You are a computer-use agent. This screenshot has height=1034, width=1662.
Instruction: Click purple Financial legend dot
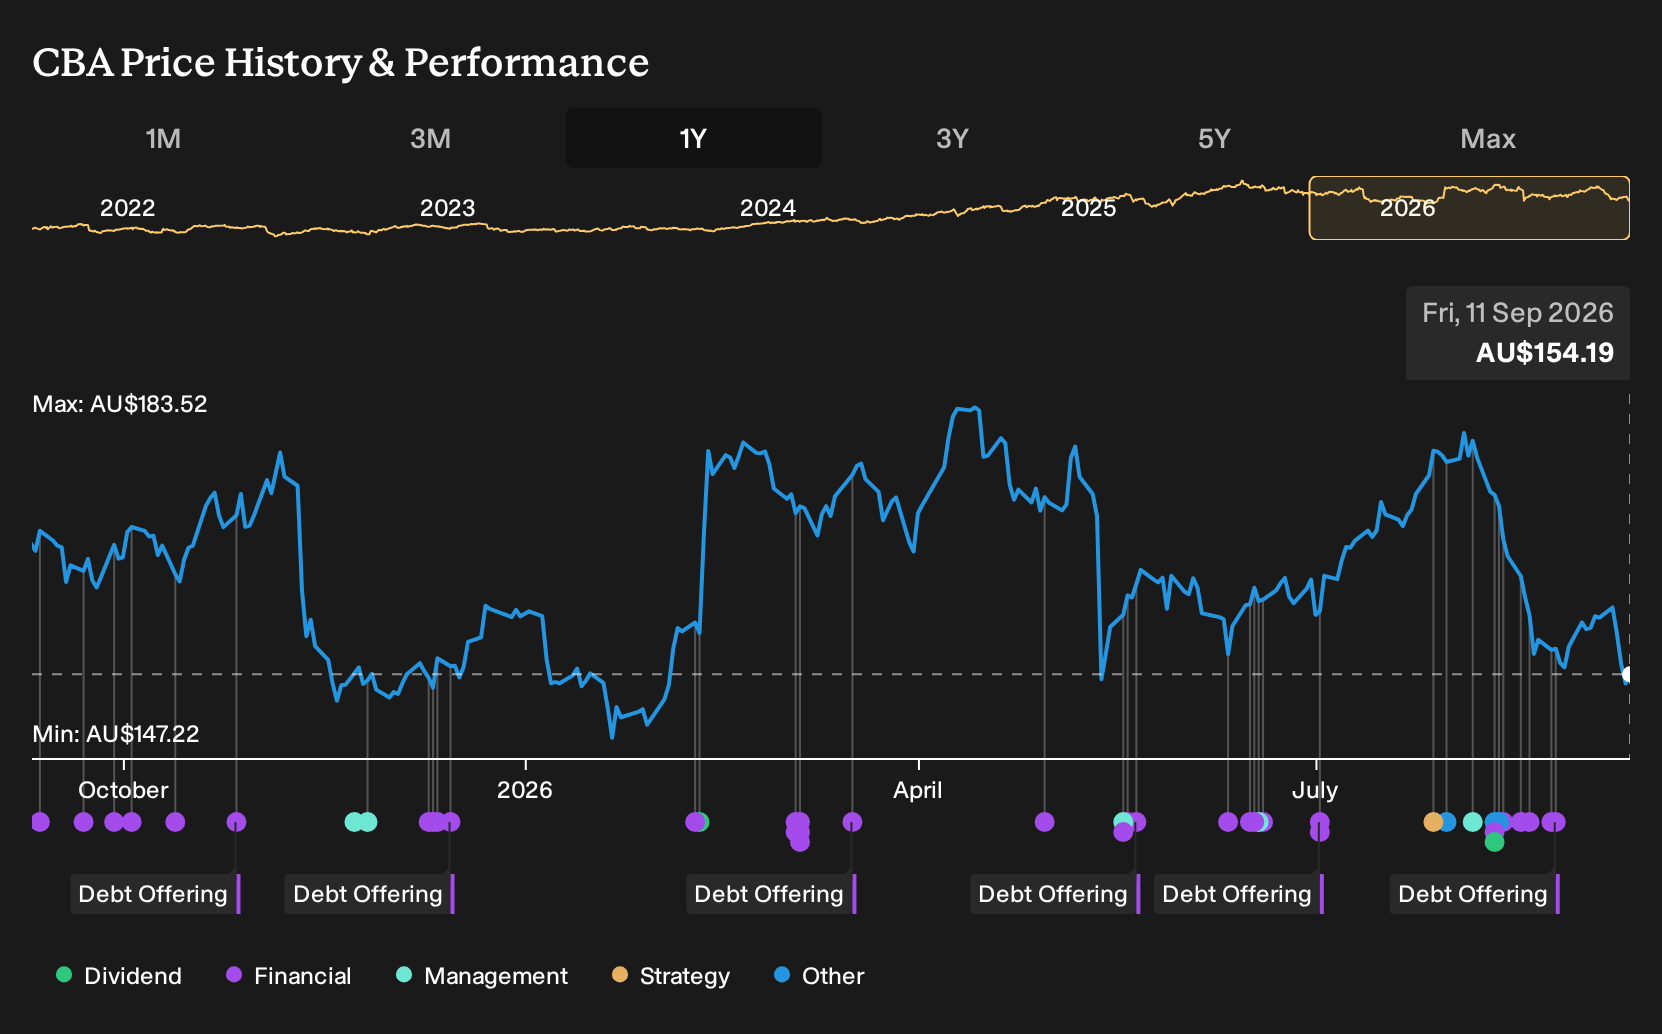[x=234, y=974]
